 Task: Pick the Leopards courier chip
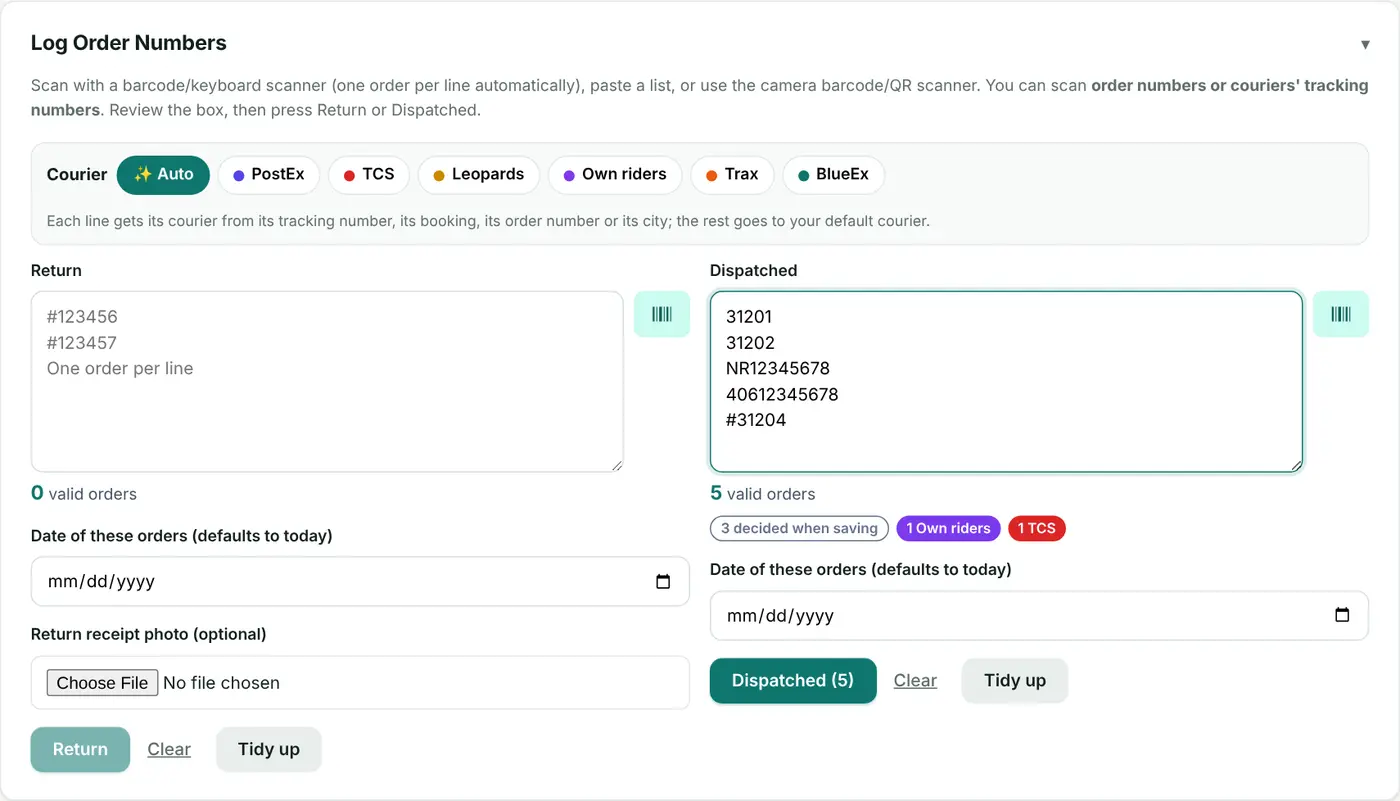pyautogui.click(x=479, y=175)
